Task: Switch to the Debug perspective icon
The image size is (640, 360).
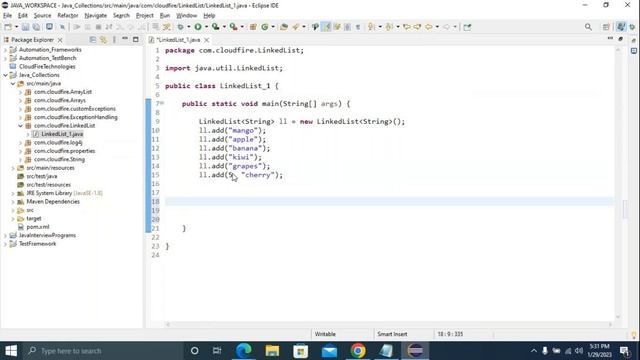Action: 632,27
